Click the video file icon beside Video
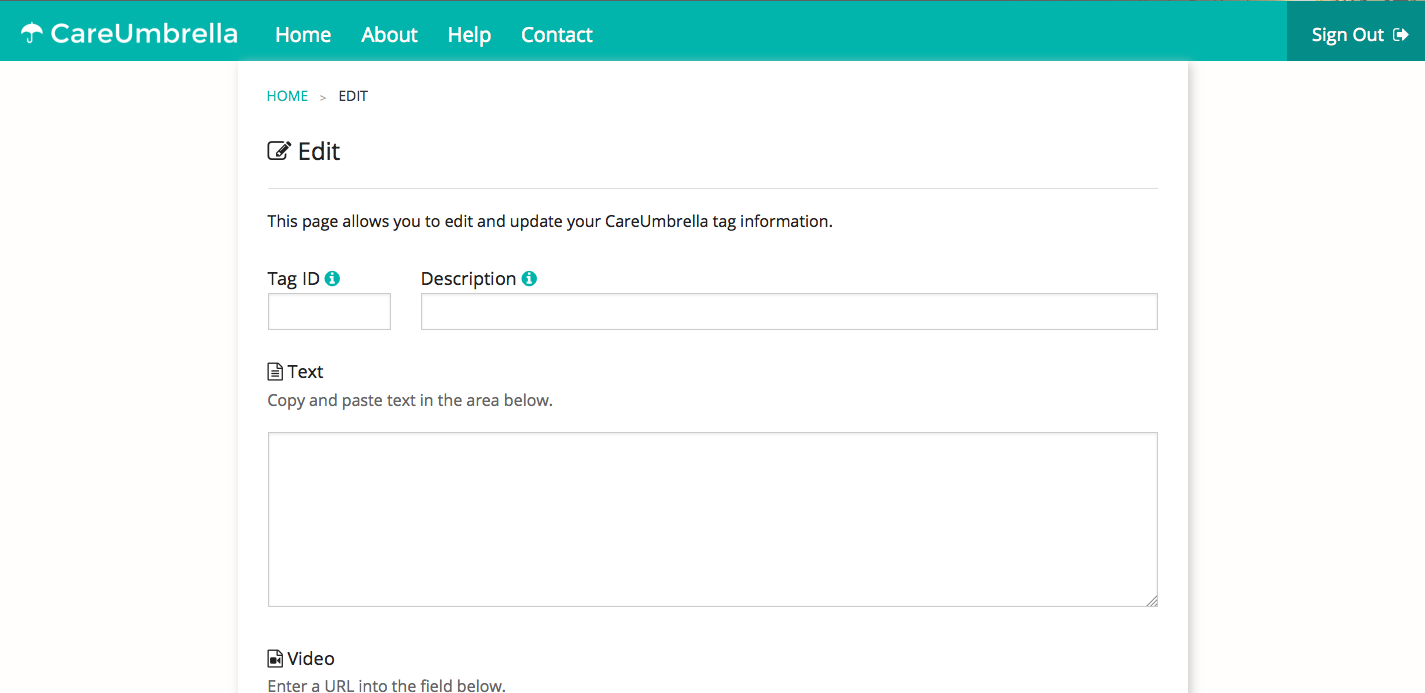This screenshot has height=693, width=1425. click(x=275, y=659)
